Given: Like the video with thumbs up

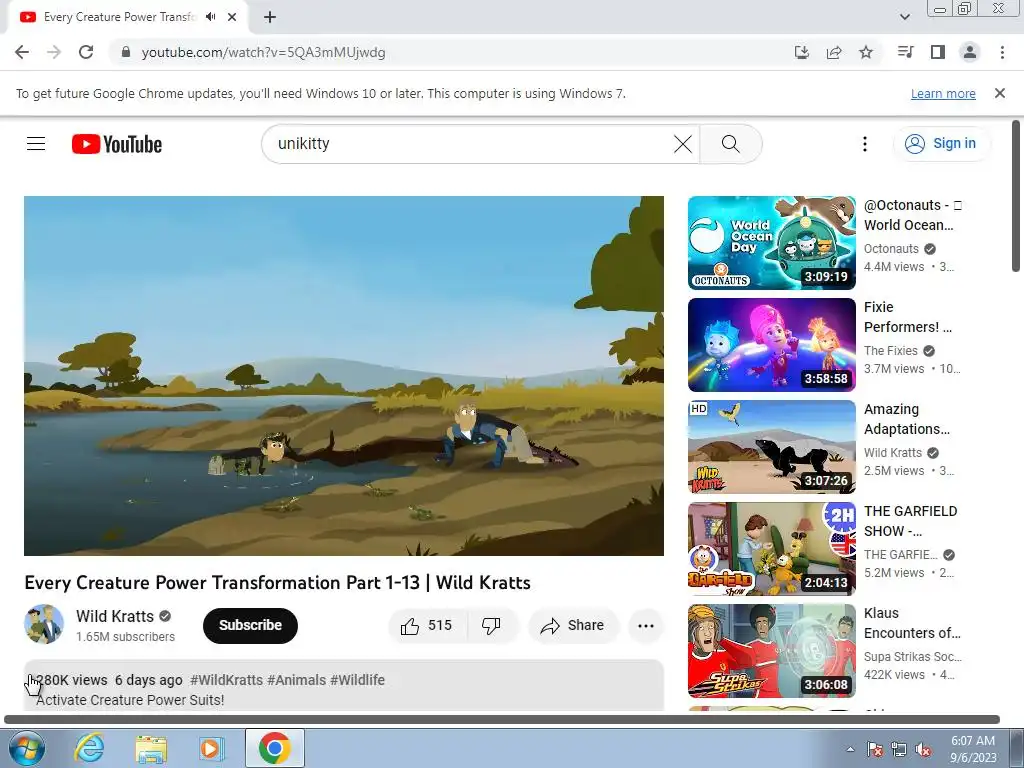Looking at the screenshot, I should coord(428,626).
